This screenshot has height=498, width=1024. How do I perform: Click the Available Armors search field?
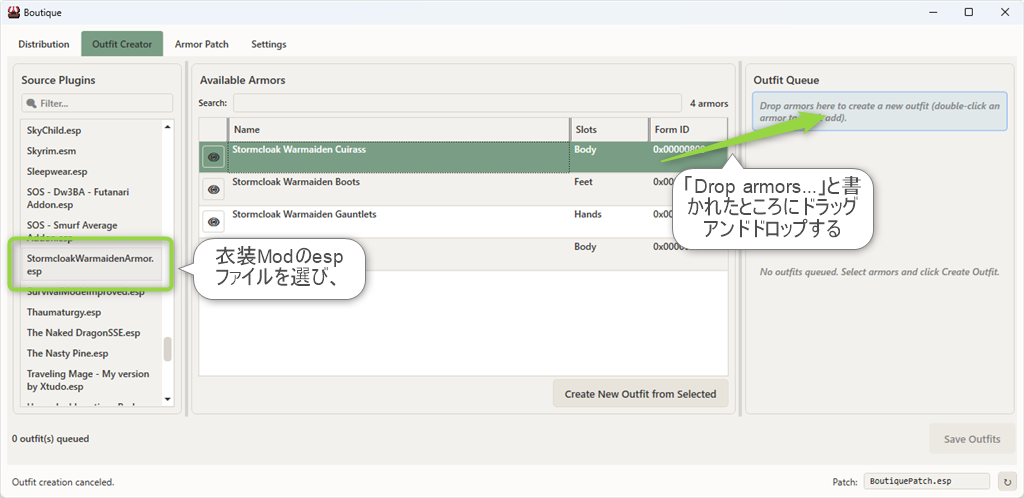coord(457,103)
